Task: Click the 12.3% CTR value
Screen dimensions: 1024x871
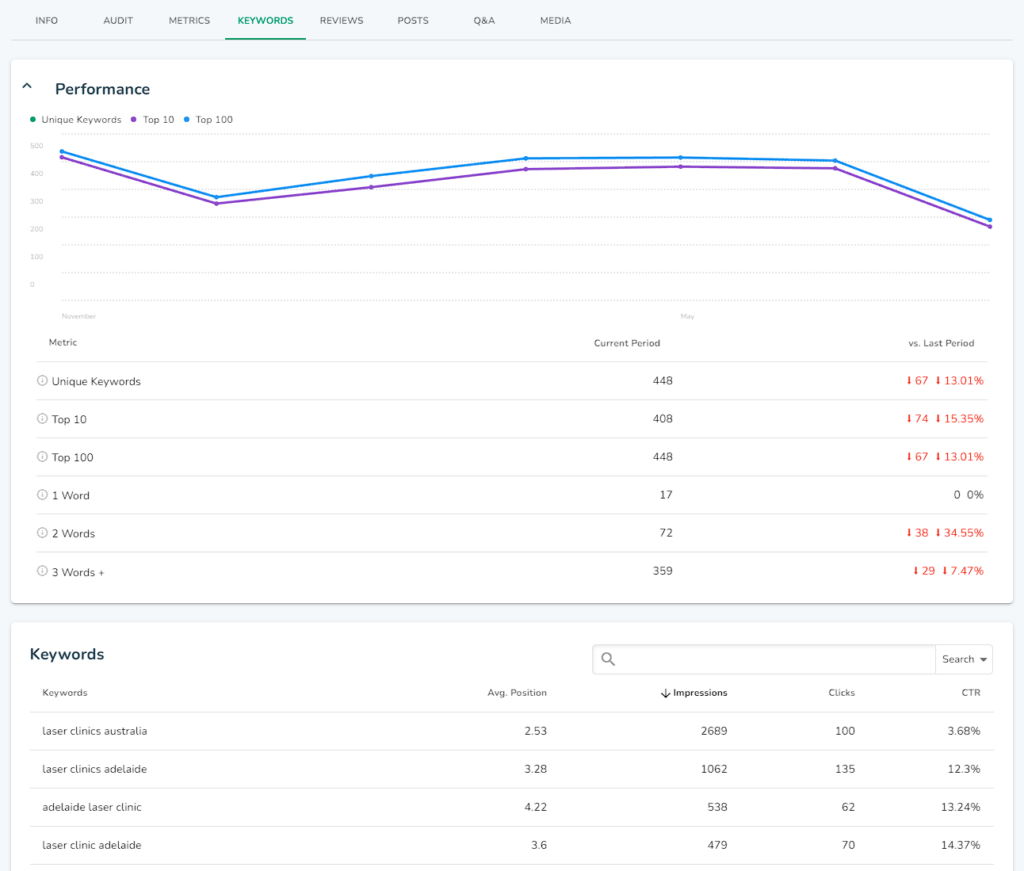Action: [x=964, y=769]
